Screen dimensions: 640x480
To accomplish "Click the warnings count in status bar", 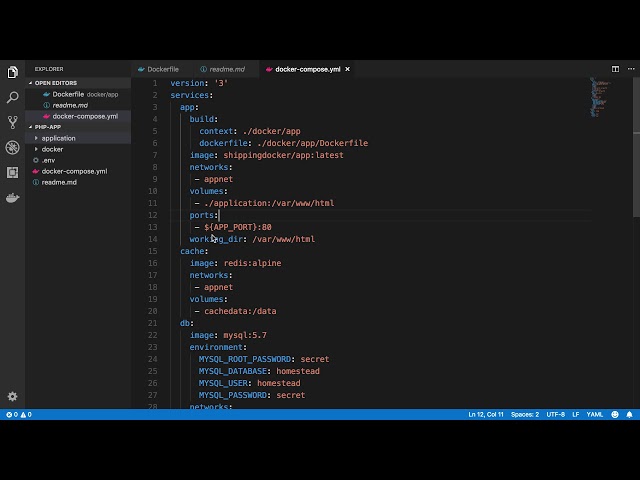I will pos(26,414).
